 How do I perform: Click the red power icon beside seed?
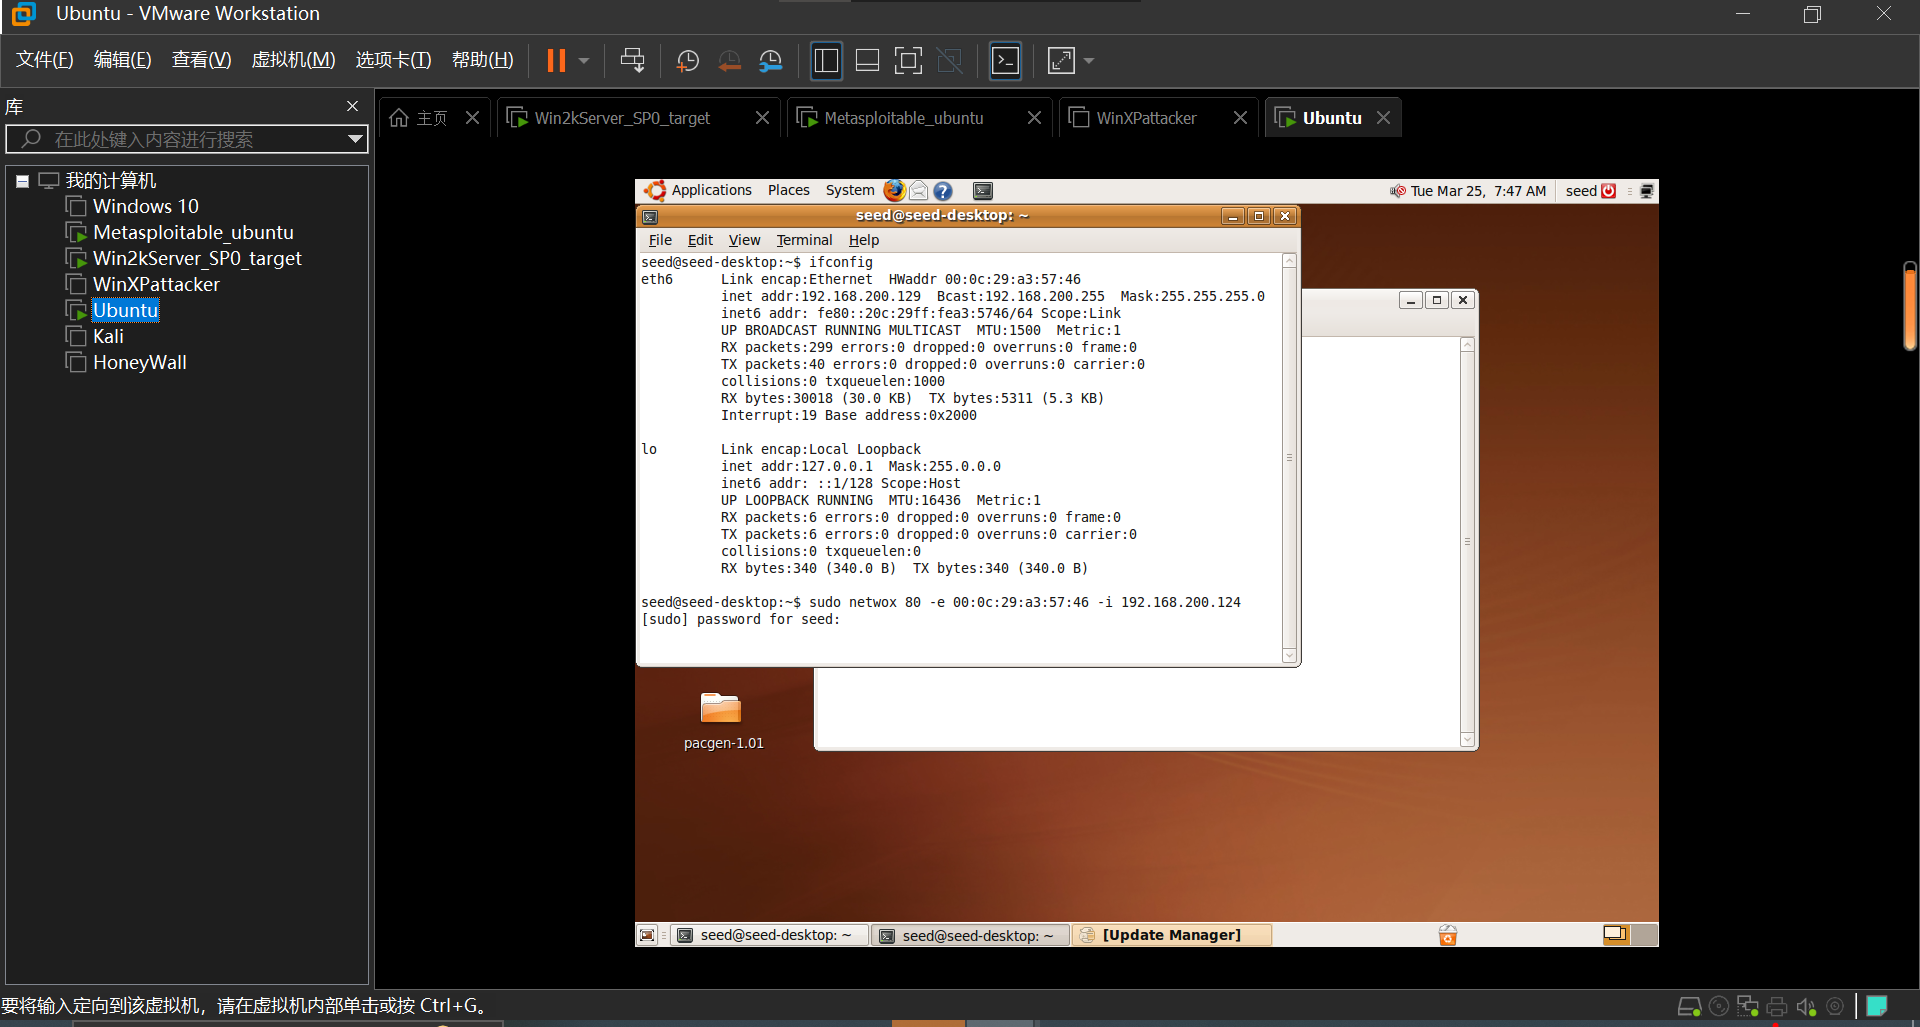(x=1608, y=191)
